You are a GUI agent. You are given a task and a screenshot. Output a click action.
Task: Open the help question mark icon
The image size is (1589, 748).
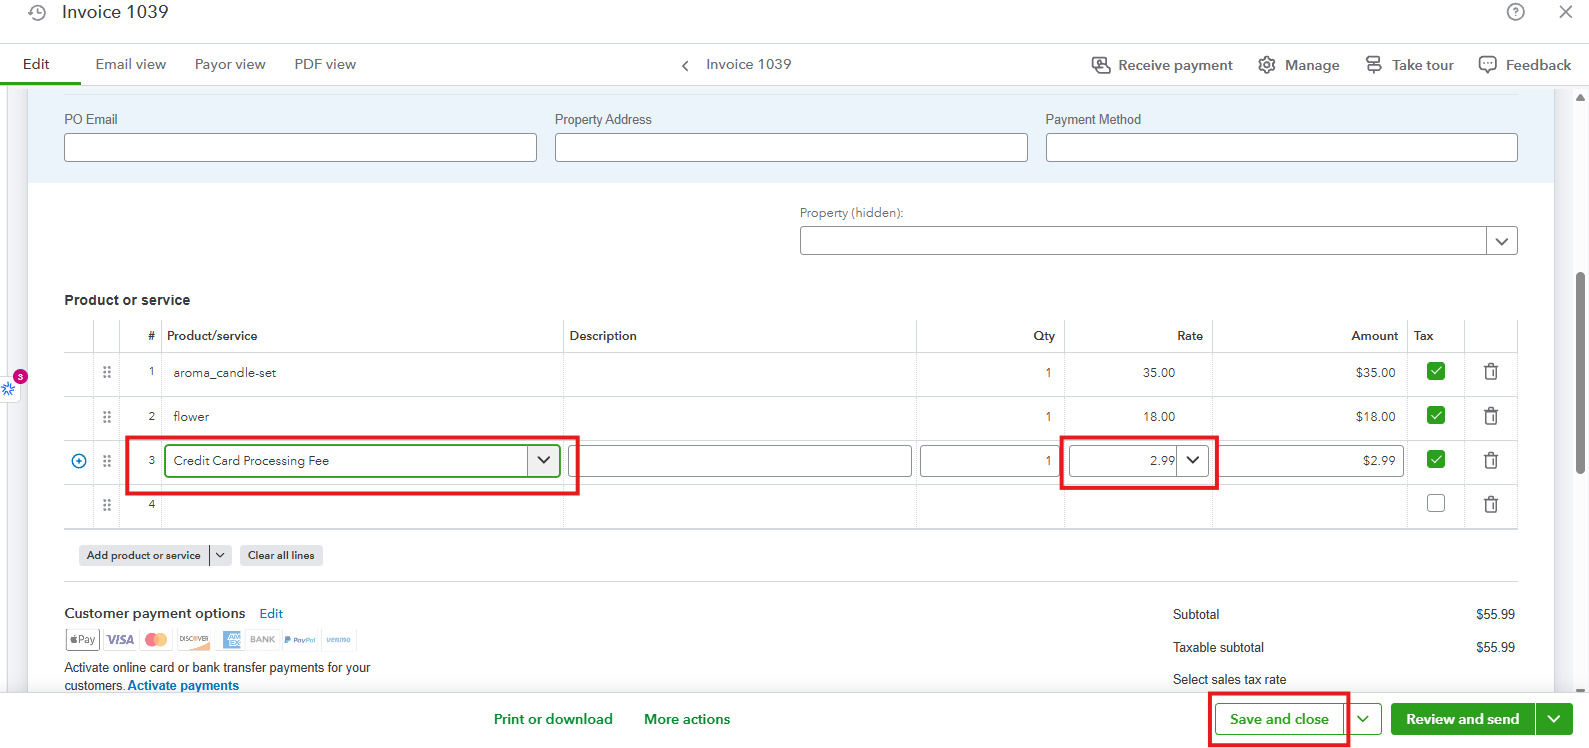click(1515, 12)
